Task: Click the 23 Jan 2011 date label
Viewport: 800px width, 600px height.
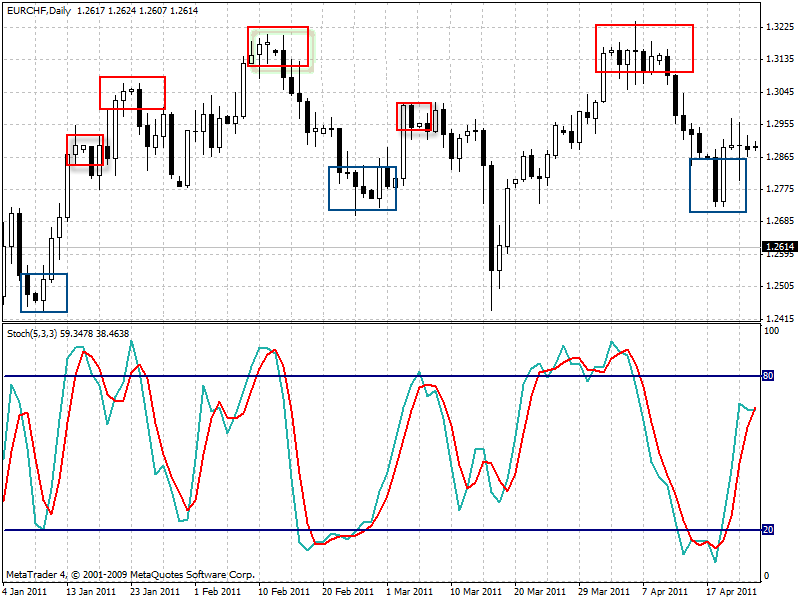Action: [x=155, y=592]
